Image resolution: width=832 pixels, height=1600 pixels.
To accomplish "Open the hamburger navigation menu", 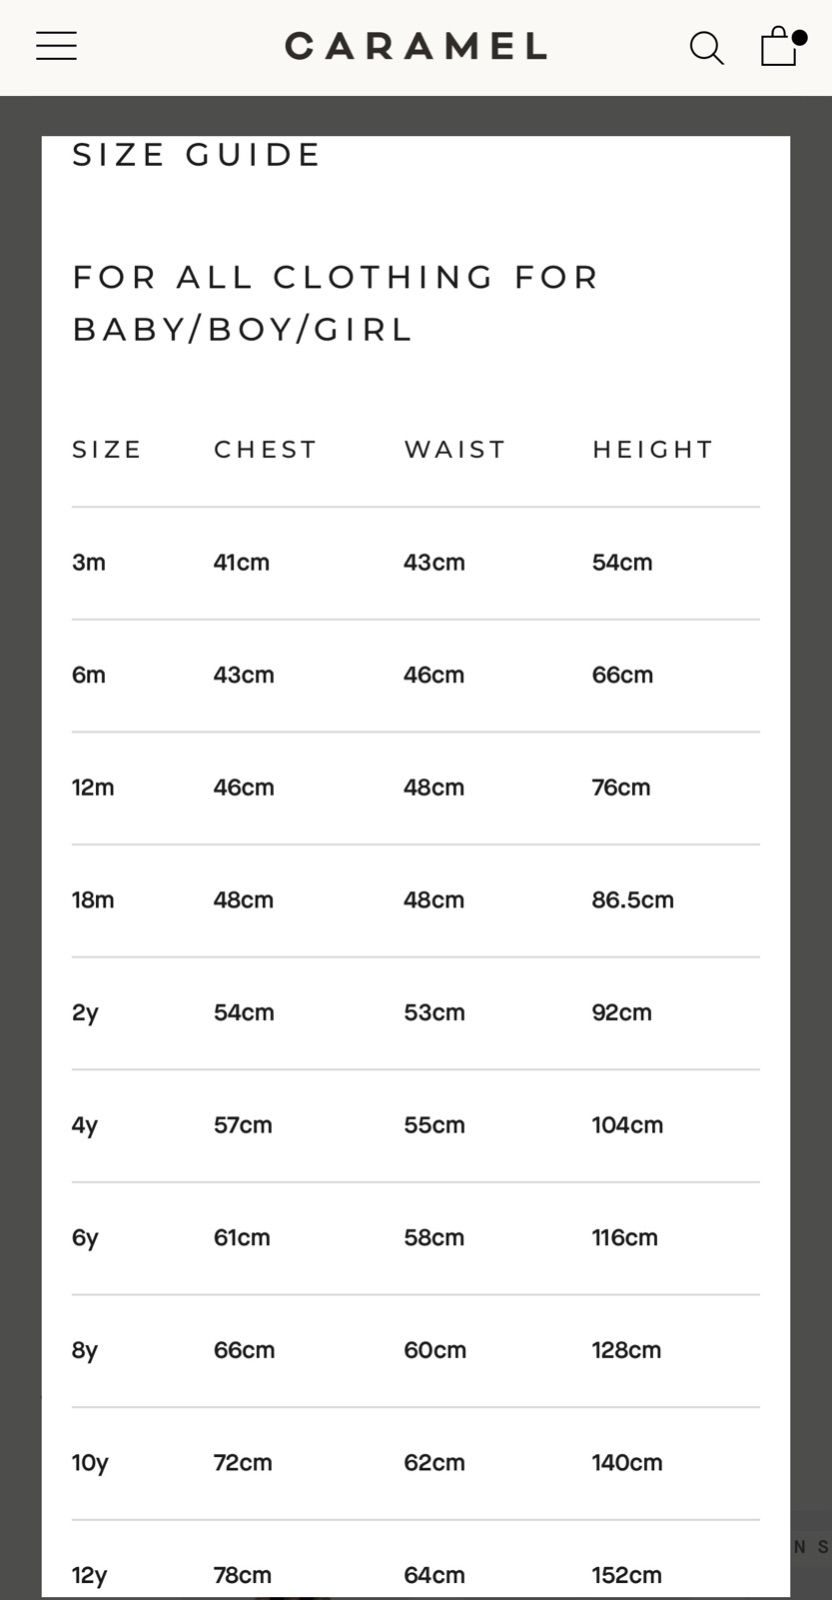I will 56,46.
